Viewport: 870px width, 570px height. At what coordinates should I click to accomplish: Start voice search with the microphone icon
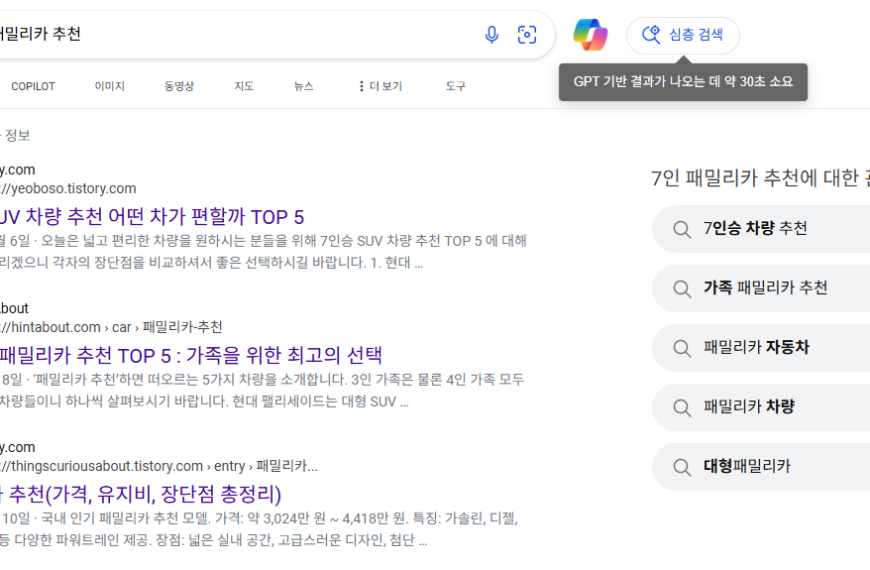492,34
